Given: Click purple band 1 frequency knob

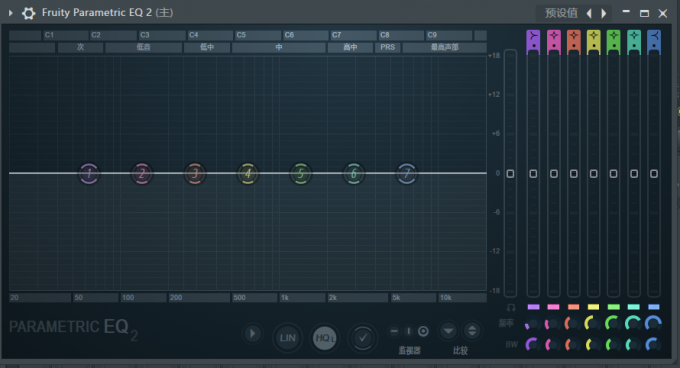Looking at the screenshot, I should (x=532, y=323).
